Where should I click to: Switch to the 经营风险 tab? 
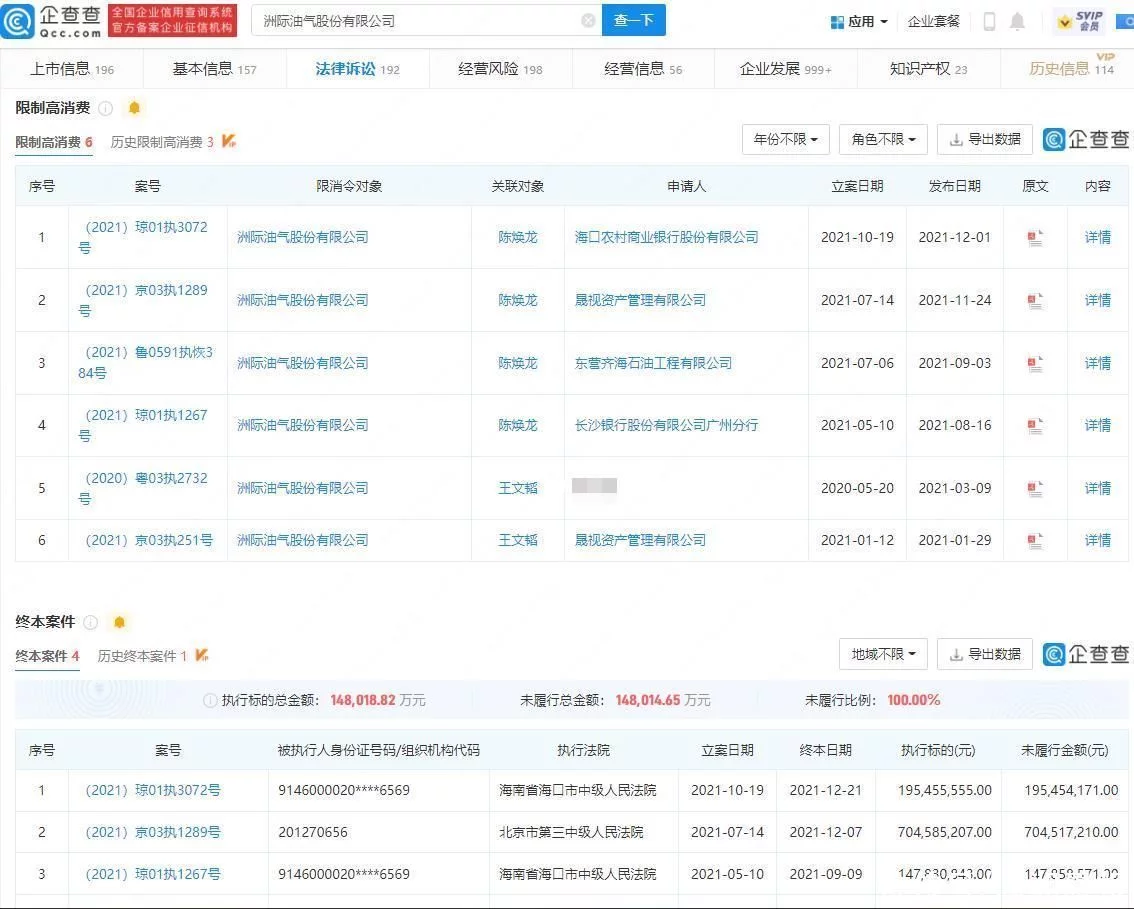(x=500, y=69)
